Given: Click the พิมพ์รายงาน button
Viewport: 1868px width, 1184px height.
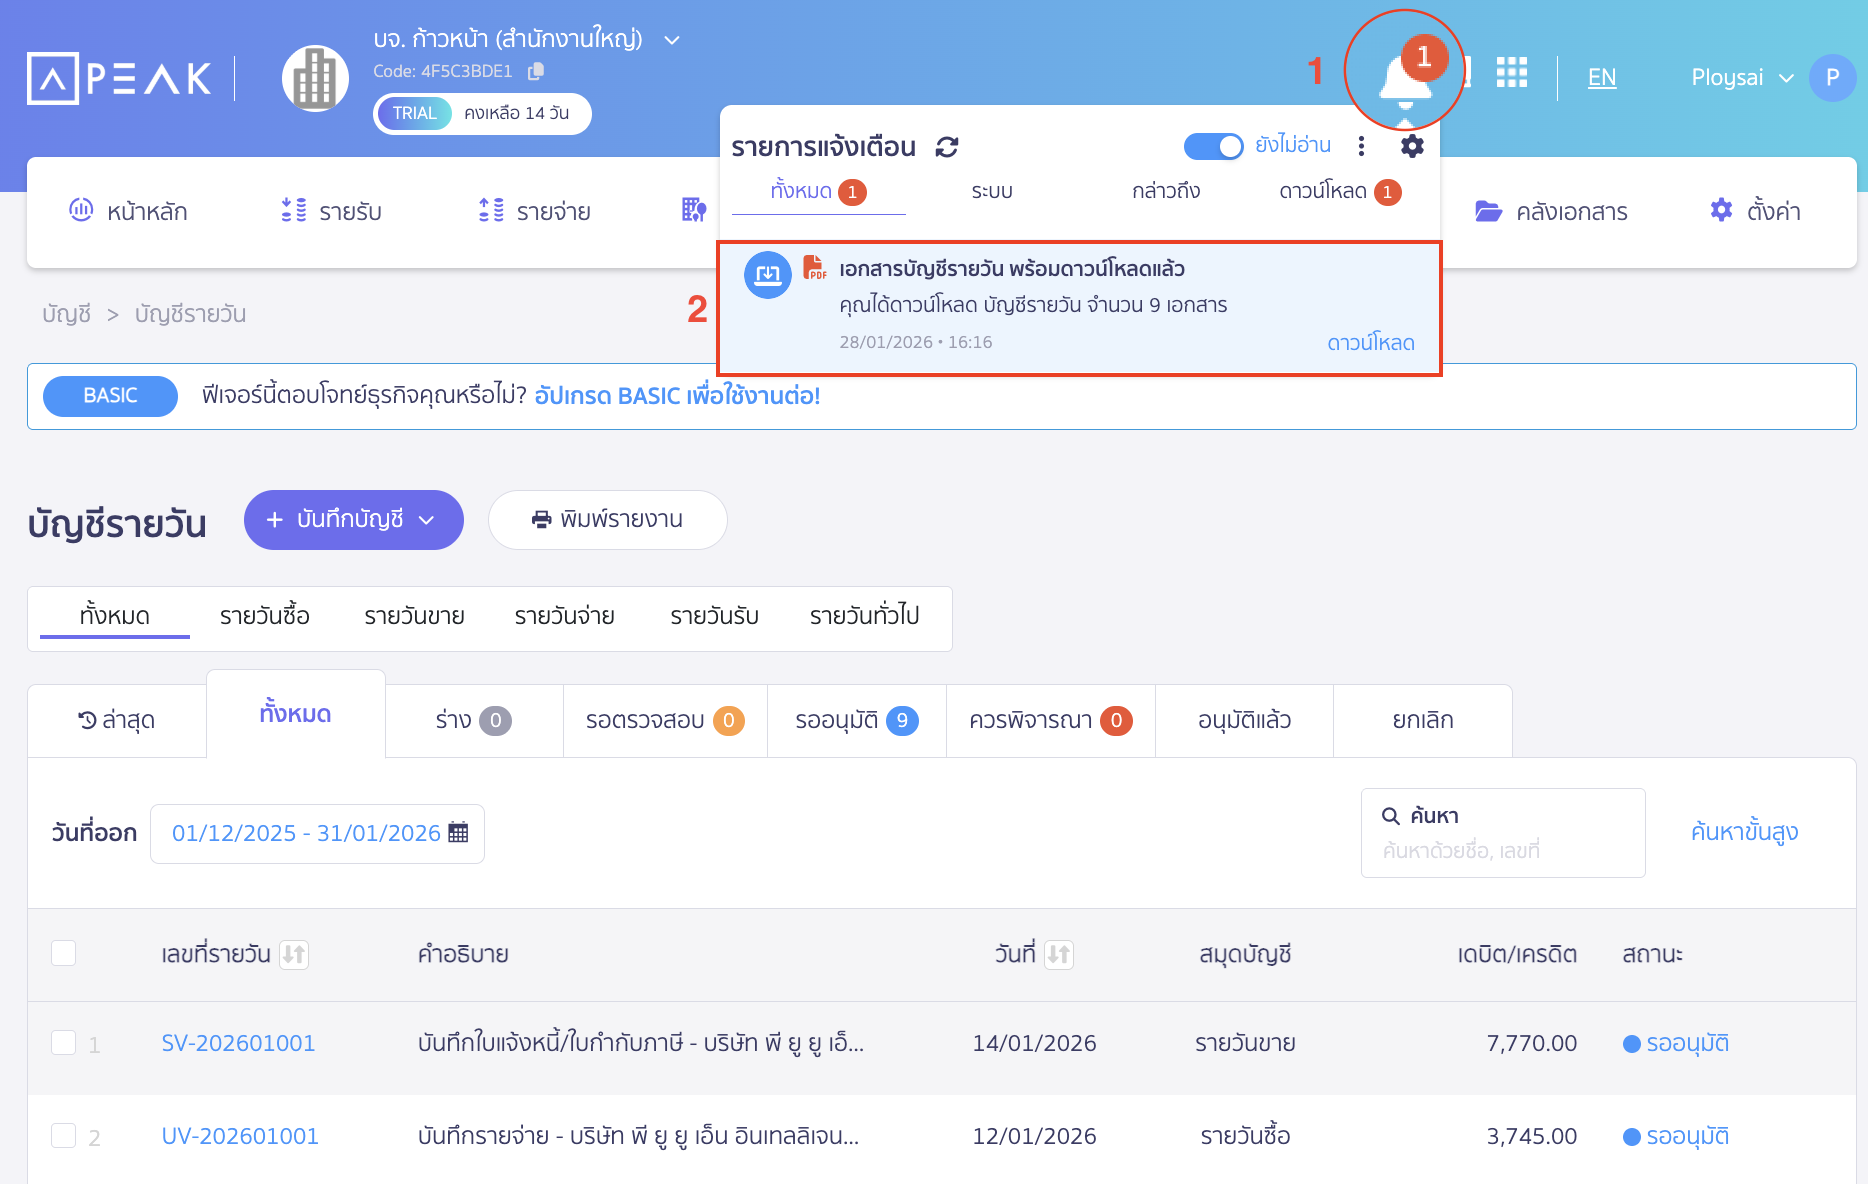Looking at the screenshot, I should tap(607, 519).
